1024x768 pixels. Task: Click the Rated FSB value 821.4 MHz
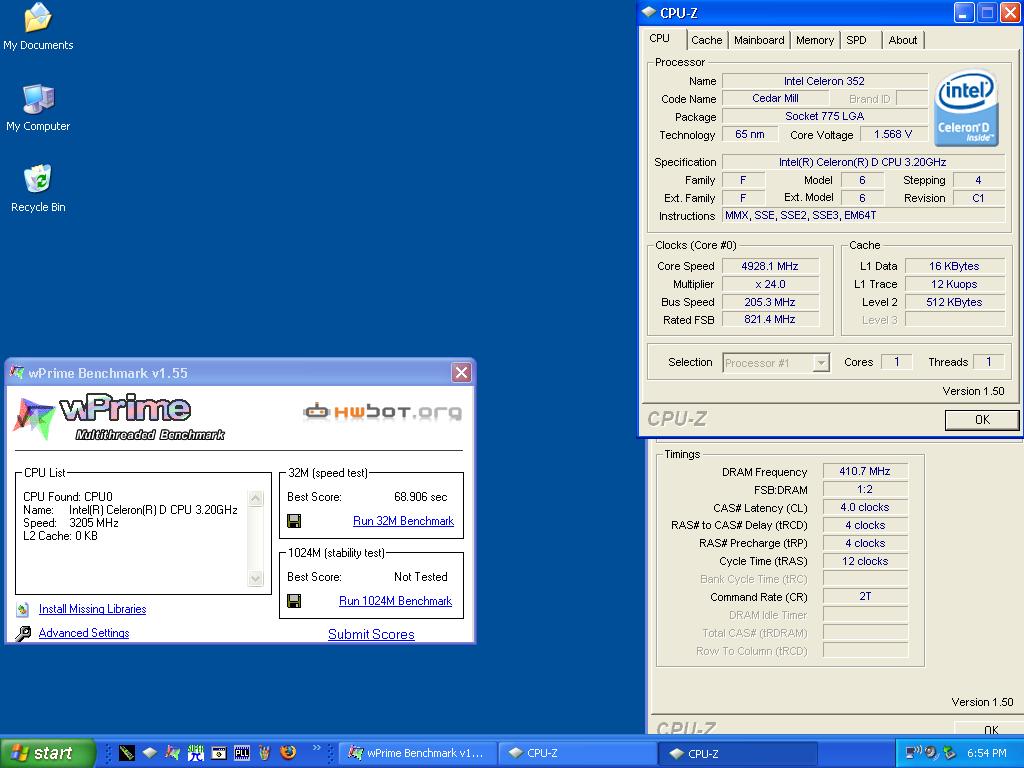point(770,320)
